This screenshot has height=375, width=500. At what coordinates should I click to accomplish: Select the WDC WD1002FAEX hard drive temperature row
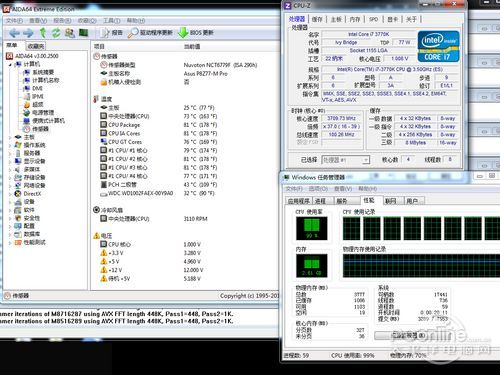pyautogui.click(x=157, y=193)
